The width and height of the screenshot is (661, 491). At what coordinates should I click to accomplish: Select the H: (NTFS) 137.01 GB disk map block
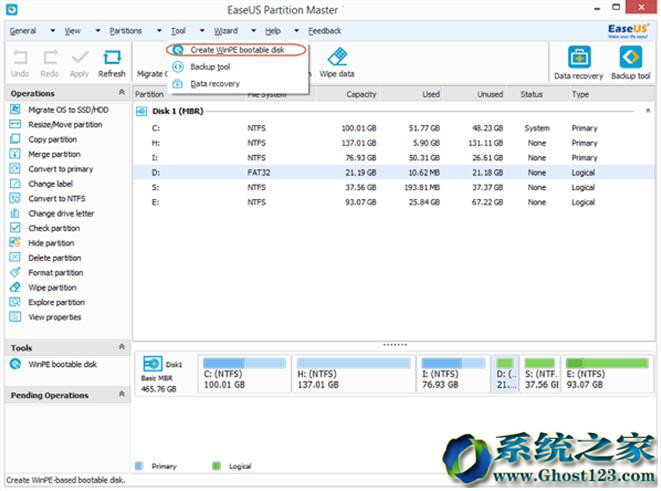pyautogui.click(x=353, y=374)
